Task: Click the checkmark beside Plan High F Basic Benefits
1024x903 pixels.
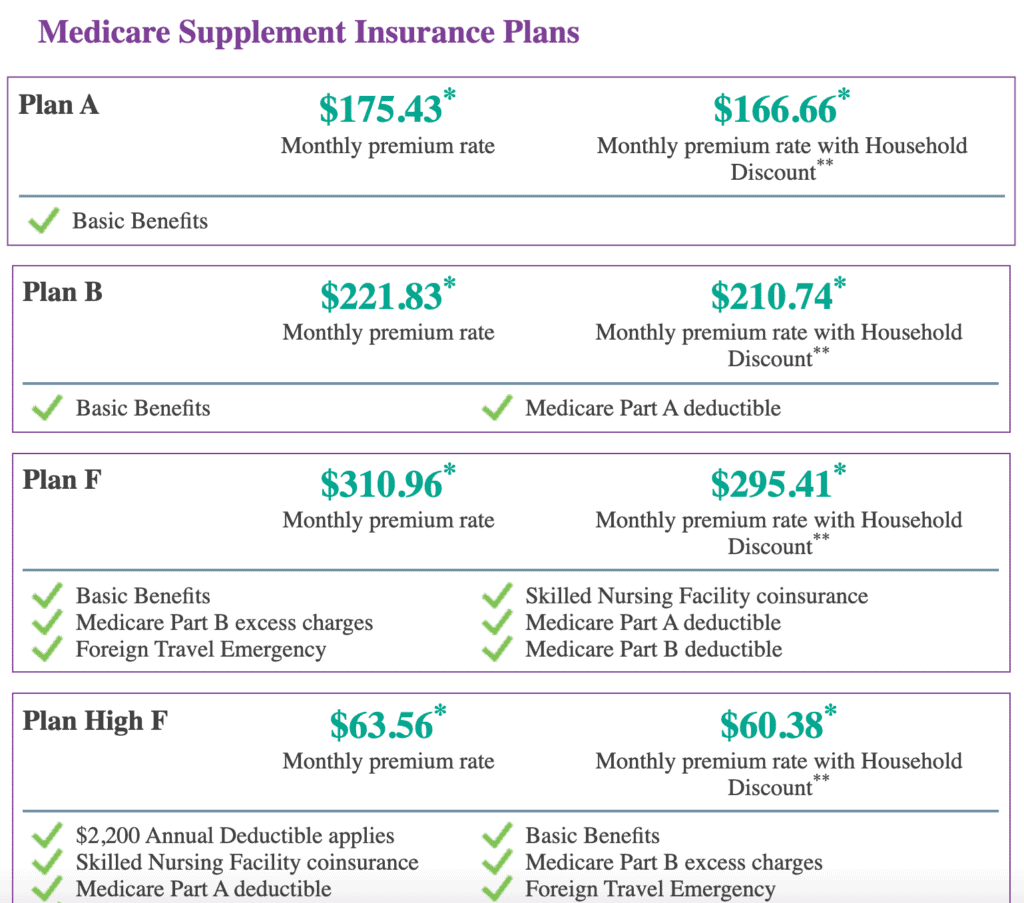Action: tap(497, 835)
